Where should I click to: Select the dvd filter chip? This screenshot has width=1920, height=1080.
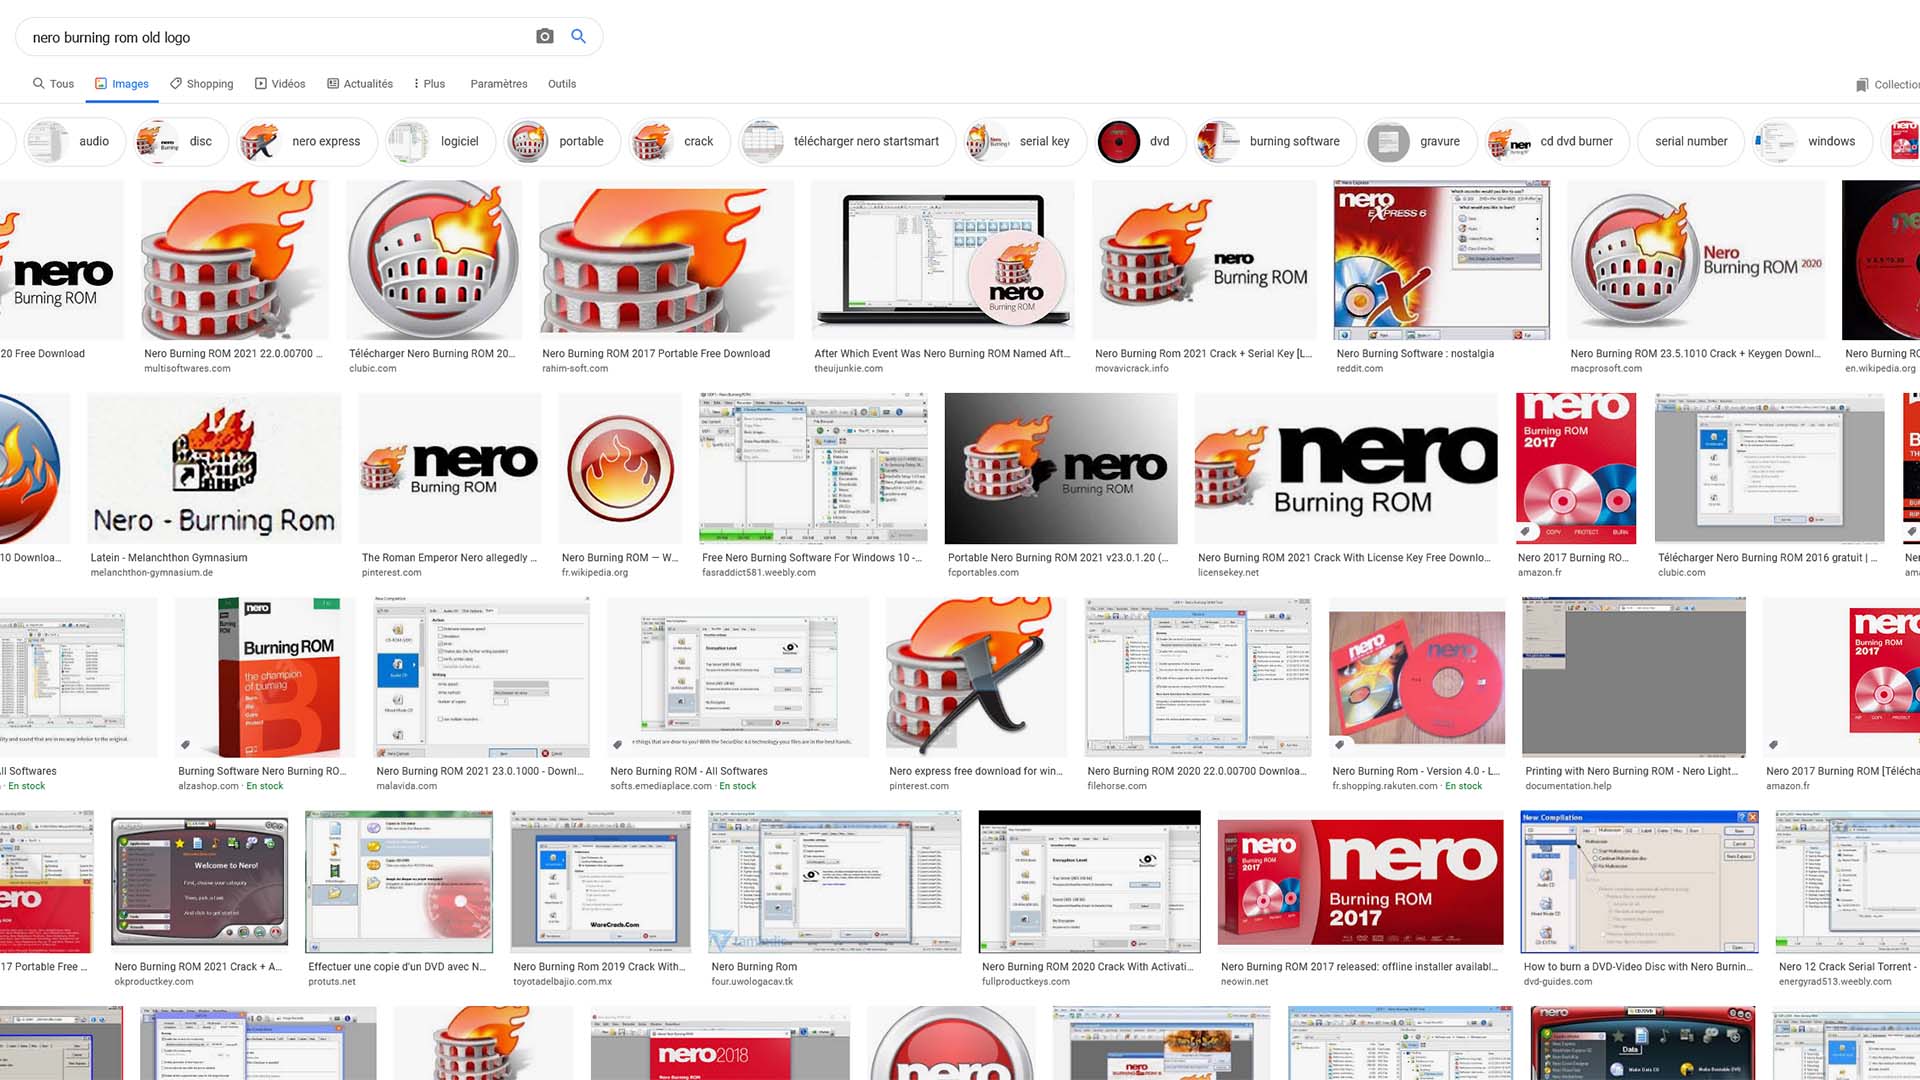pyautogui.click(x=1141, y=141)
